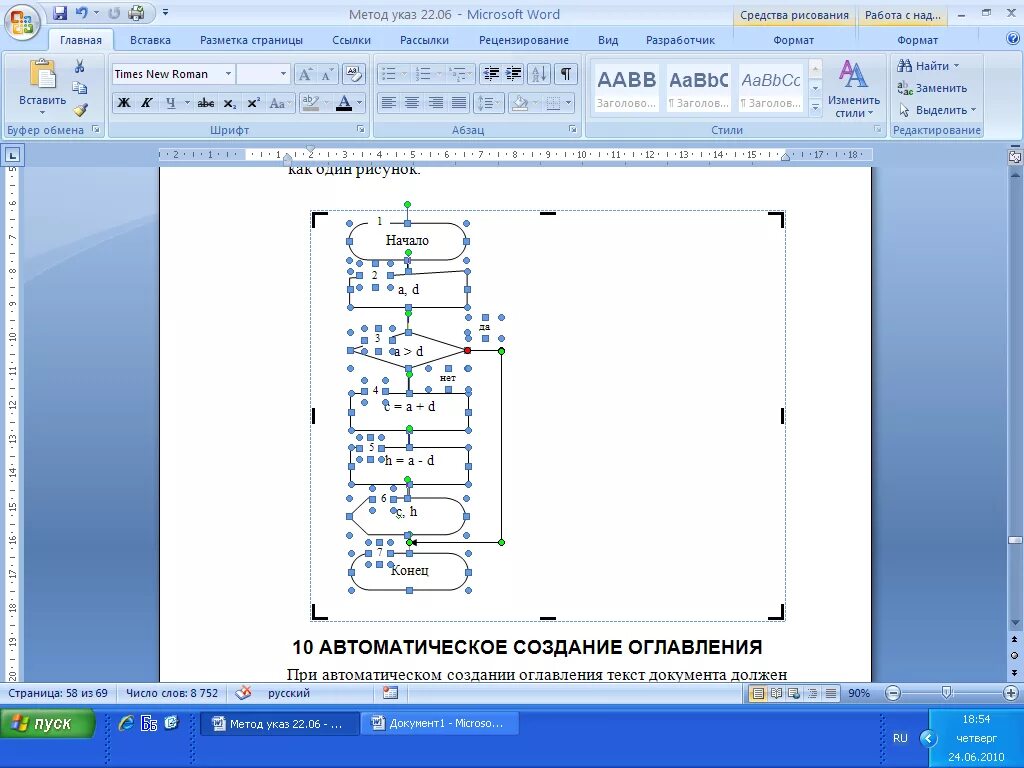Adjust the zoom slider handle

(x=946, y=693)
